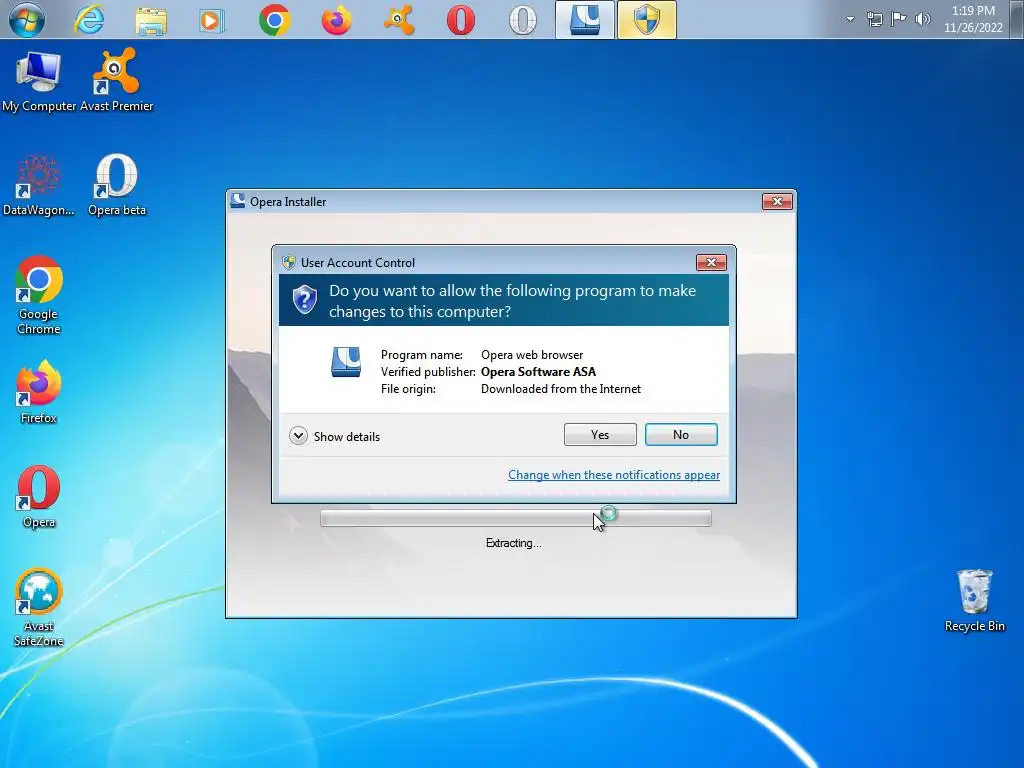Click No in User Account Control

tap(681, 435)
